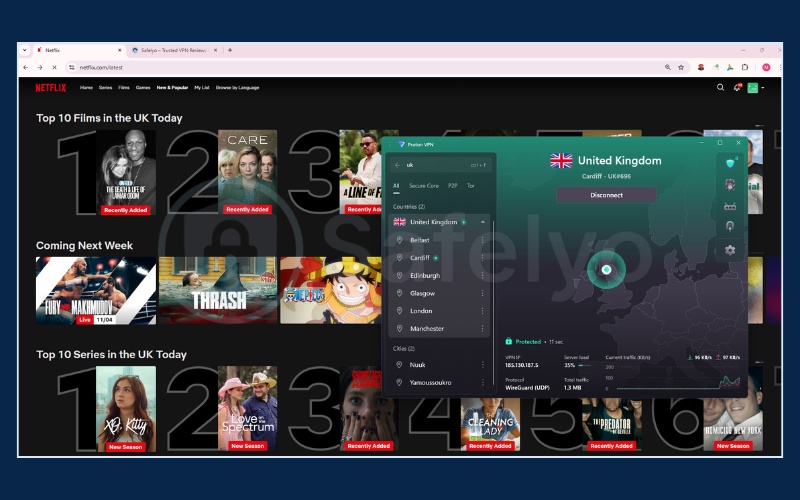This screenshot has width=800, height=500.
Task: Open three-dot menu for Cardiff server
Action: point(482,258)
